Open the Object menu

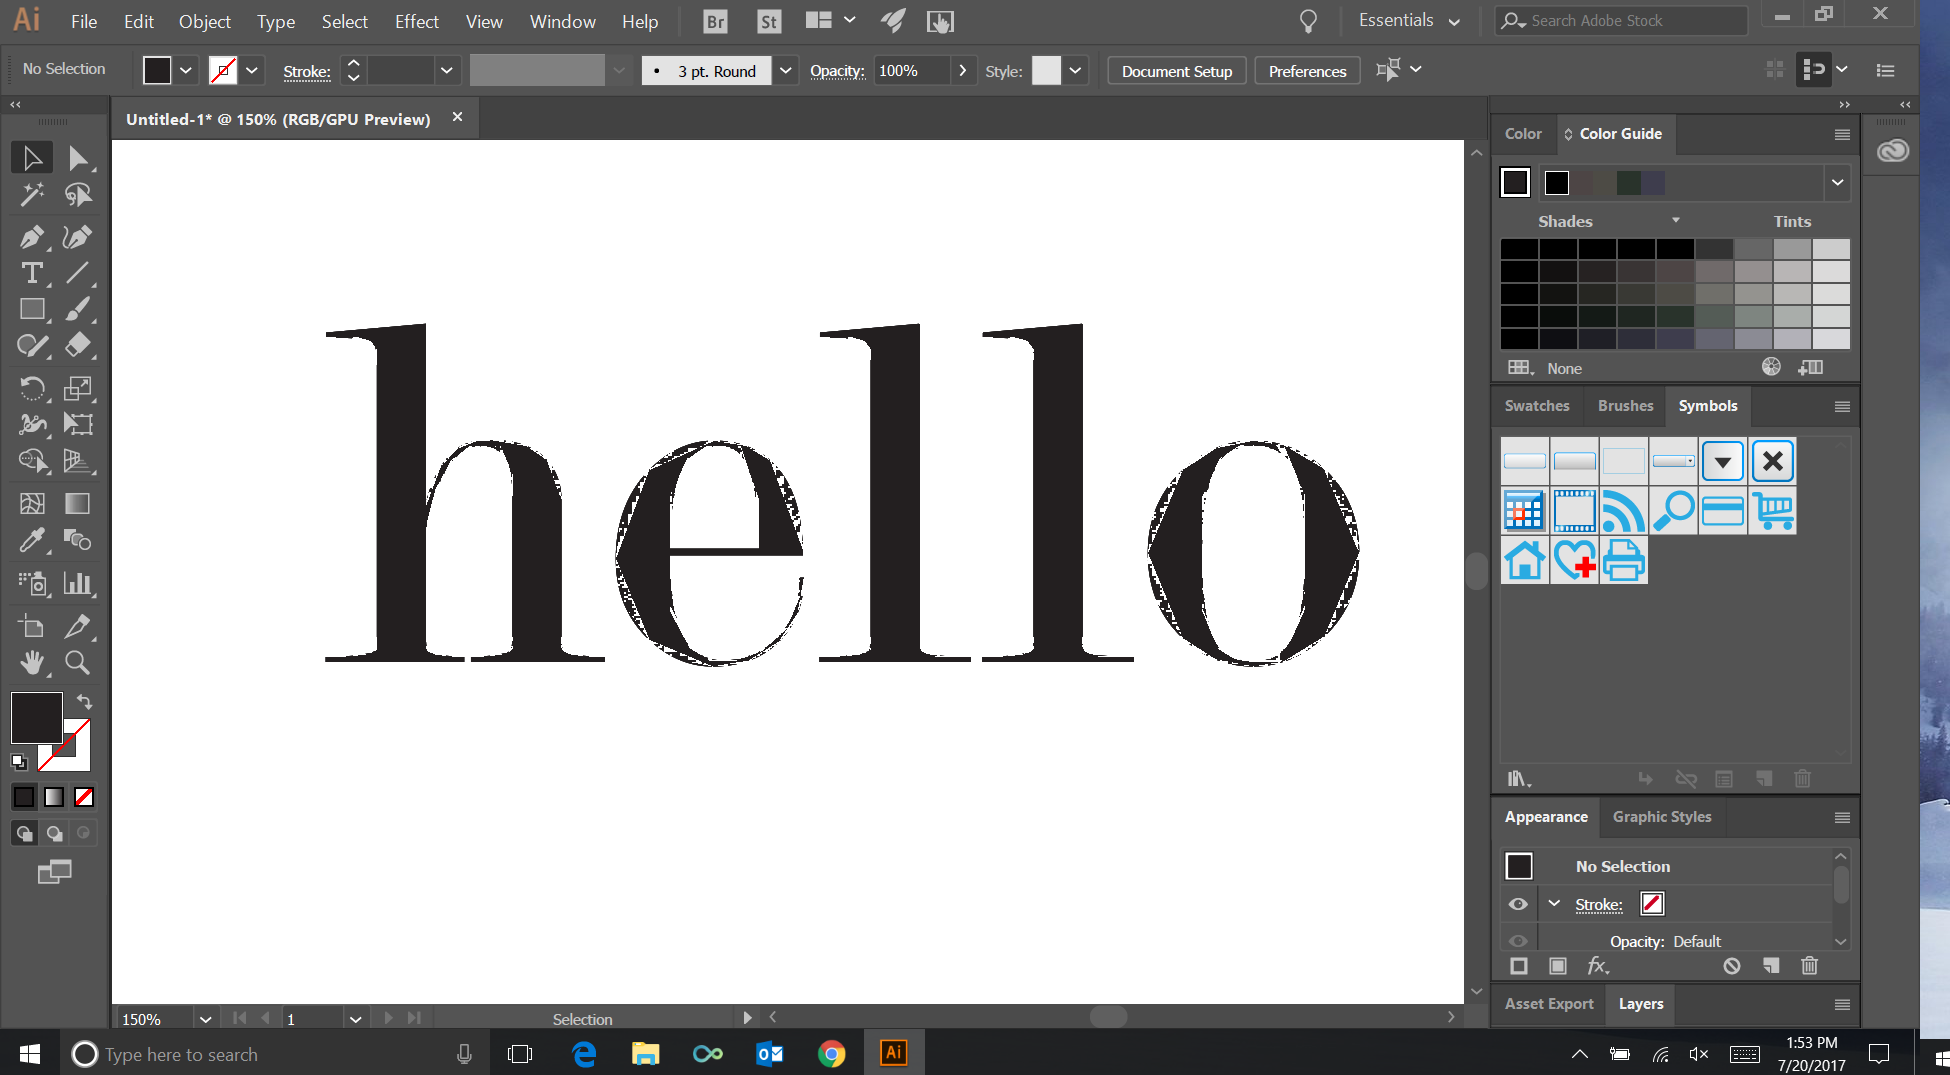tap(204, 21)
